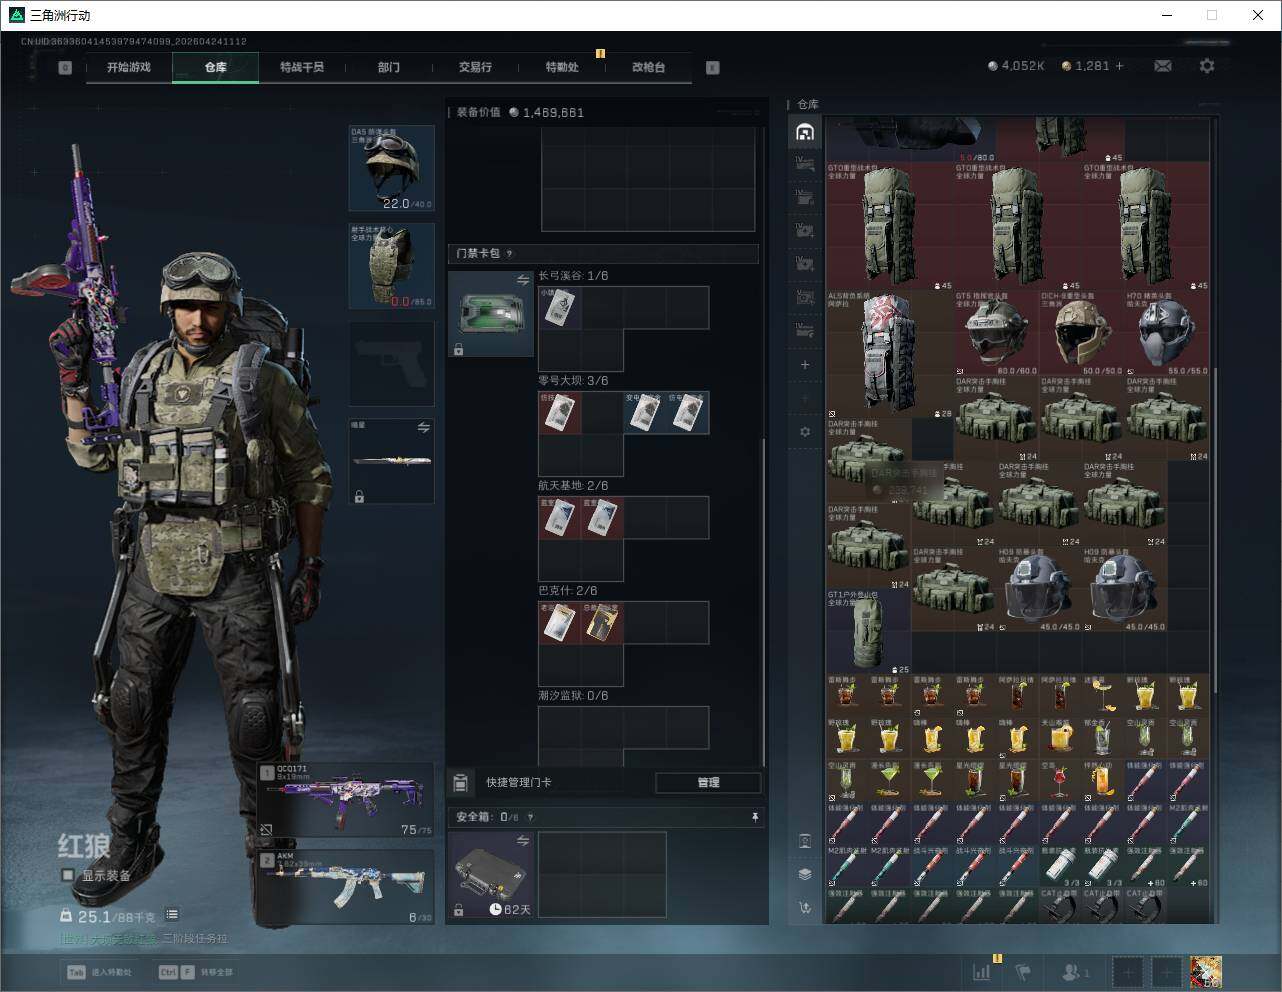The height and width of the screenshot is (992, 1282).
Task: Open the mail envelope icon
Action: pos(1163,66)
